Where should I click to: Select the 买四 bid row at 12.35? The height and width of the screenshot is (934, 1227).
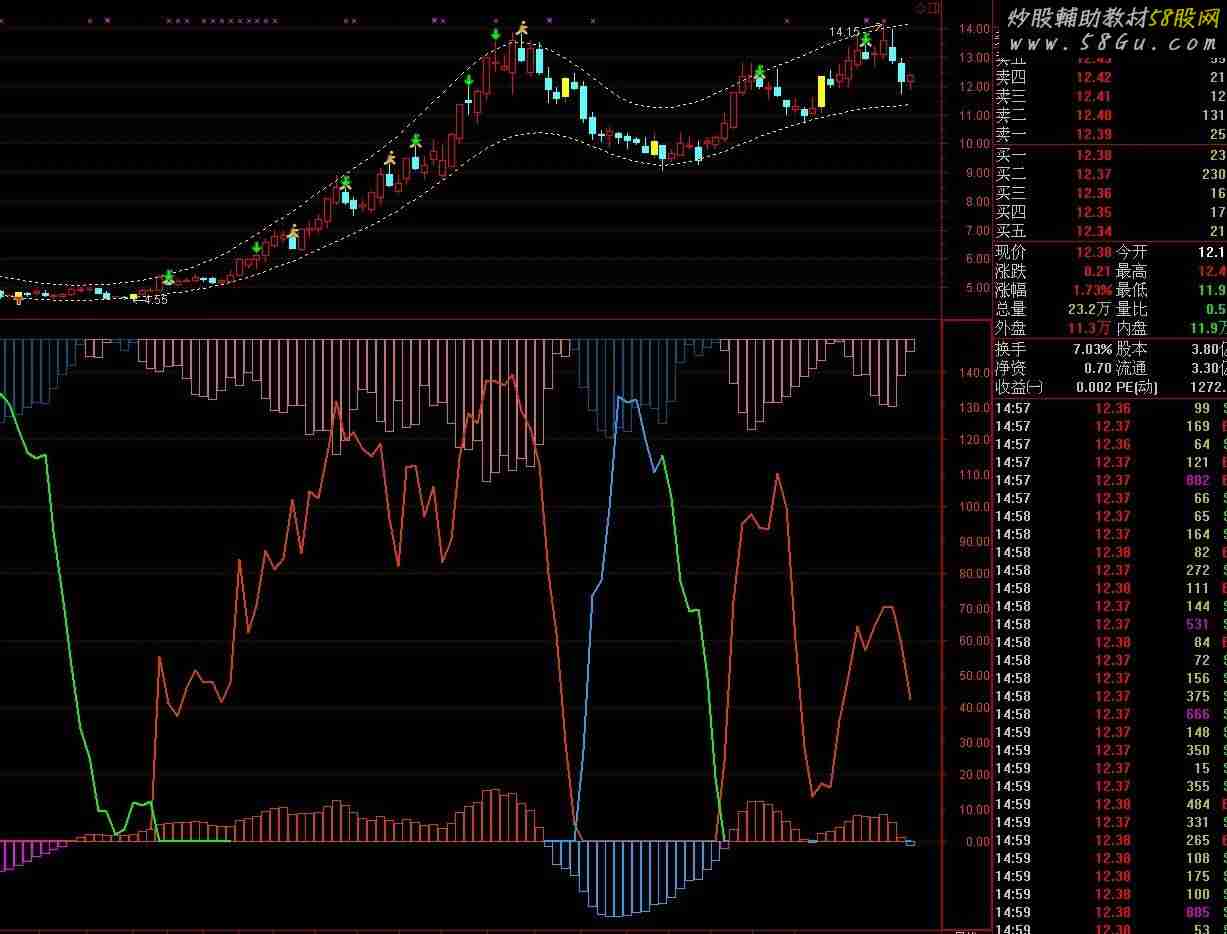click(1110, 212)
